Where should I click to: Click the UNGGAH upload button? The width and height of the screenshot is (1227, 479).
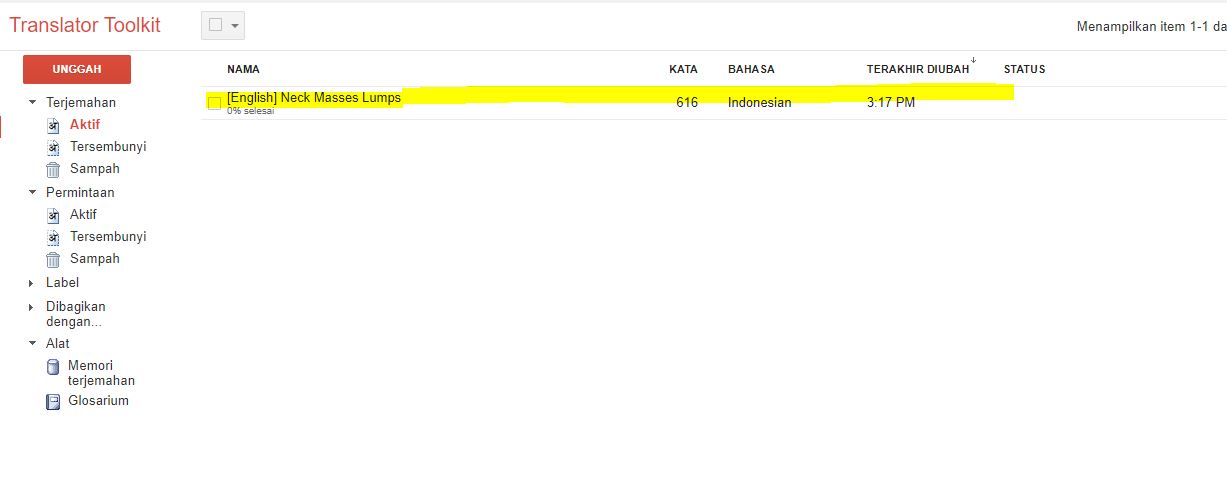pyautogui.click(x=77, y=69)
